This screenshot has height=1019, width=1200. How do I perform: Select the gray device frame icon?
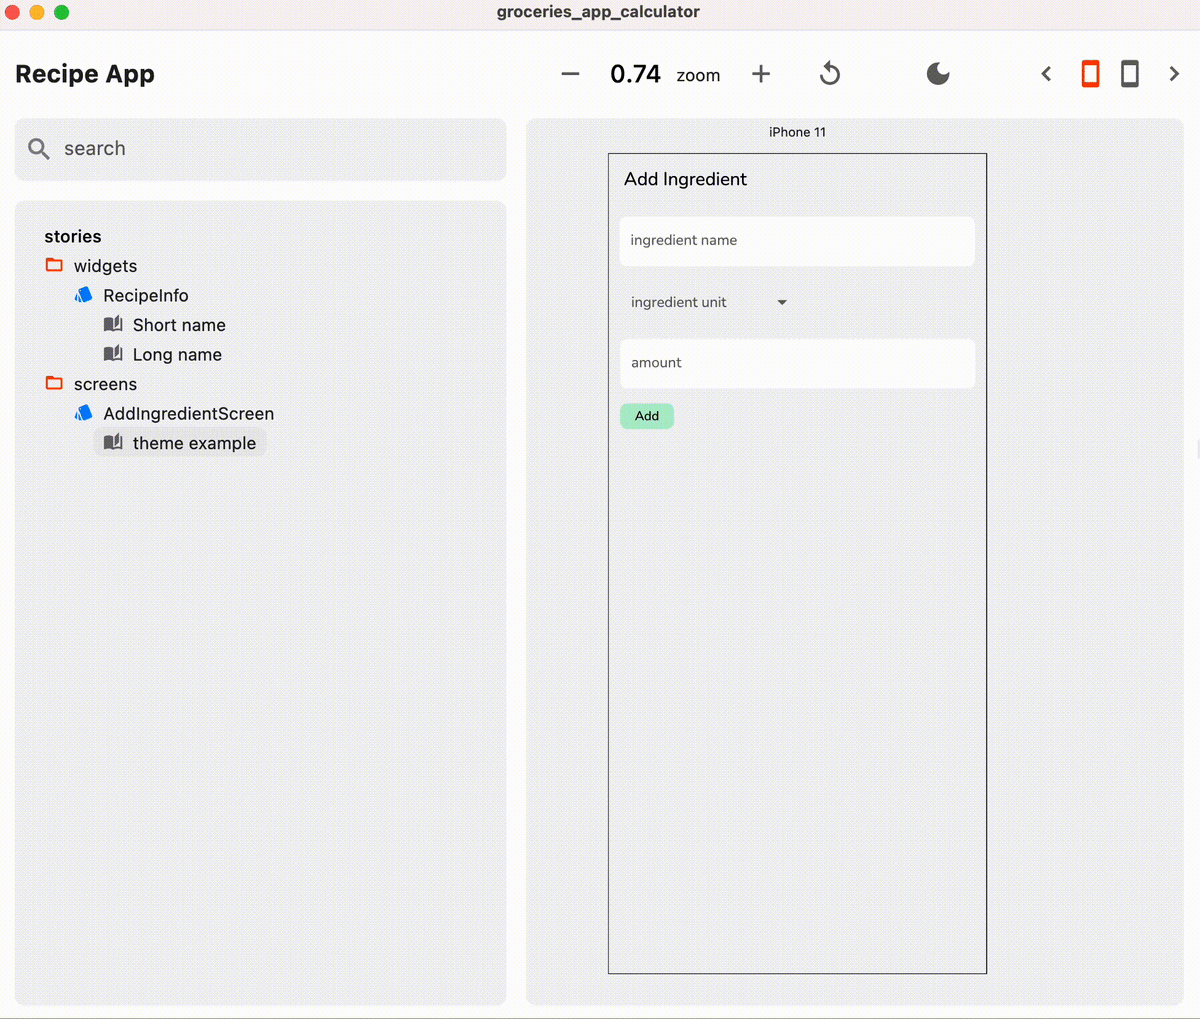click(1130, 73)
